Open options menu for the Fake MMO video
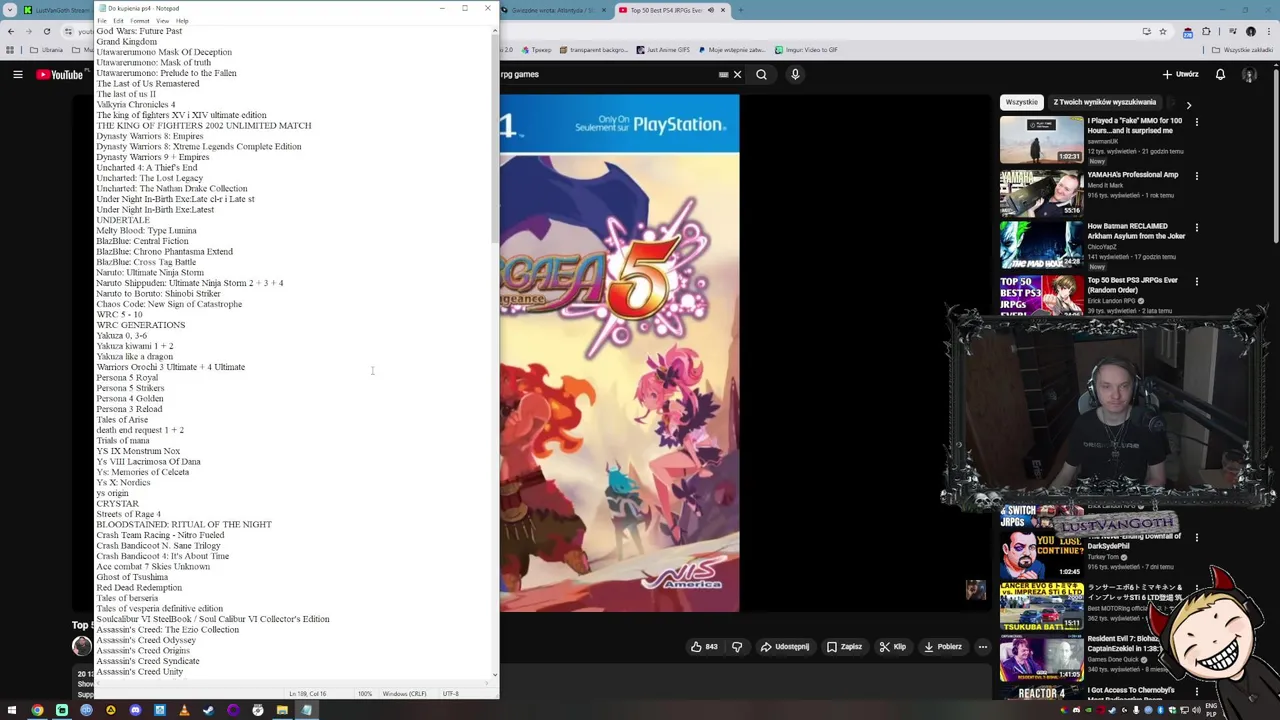This screenshot has width=1280, height=720. (x=1196, y=121)
